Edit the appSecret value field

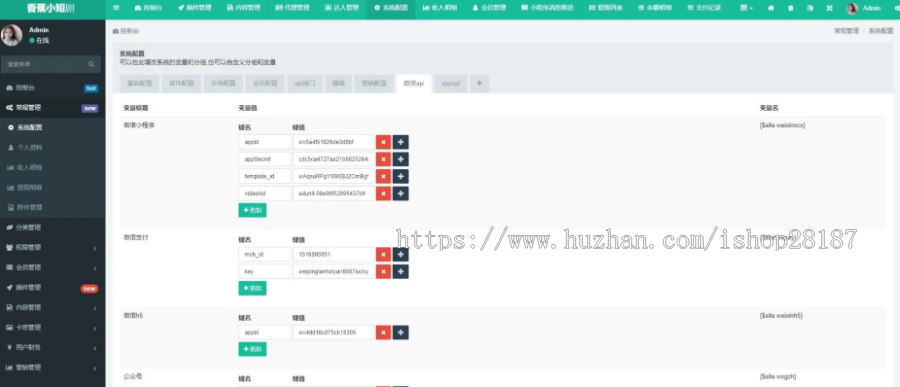(x=333, y=159)
